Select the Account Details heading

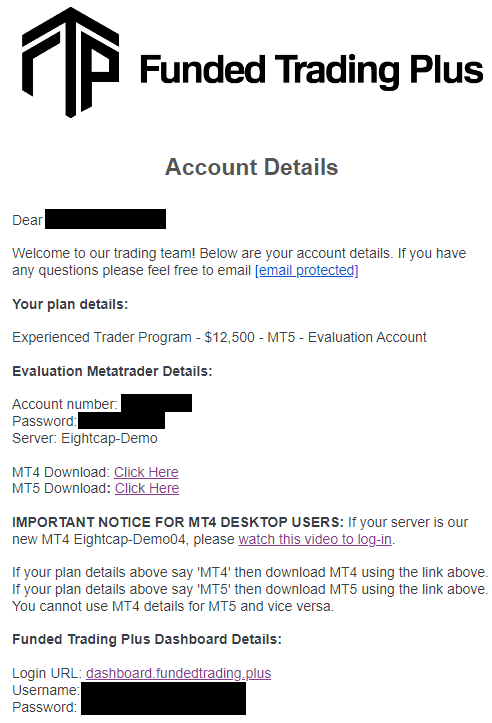251,167
